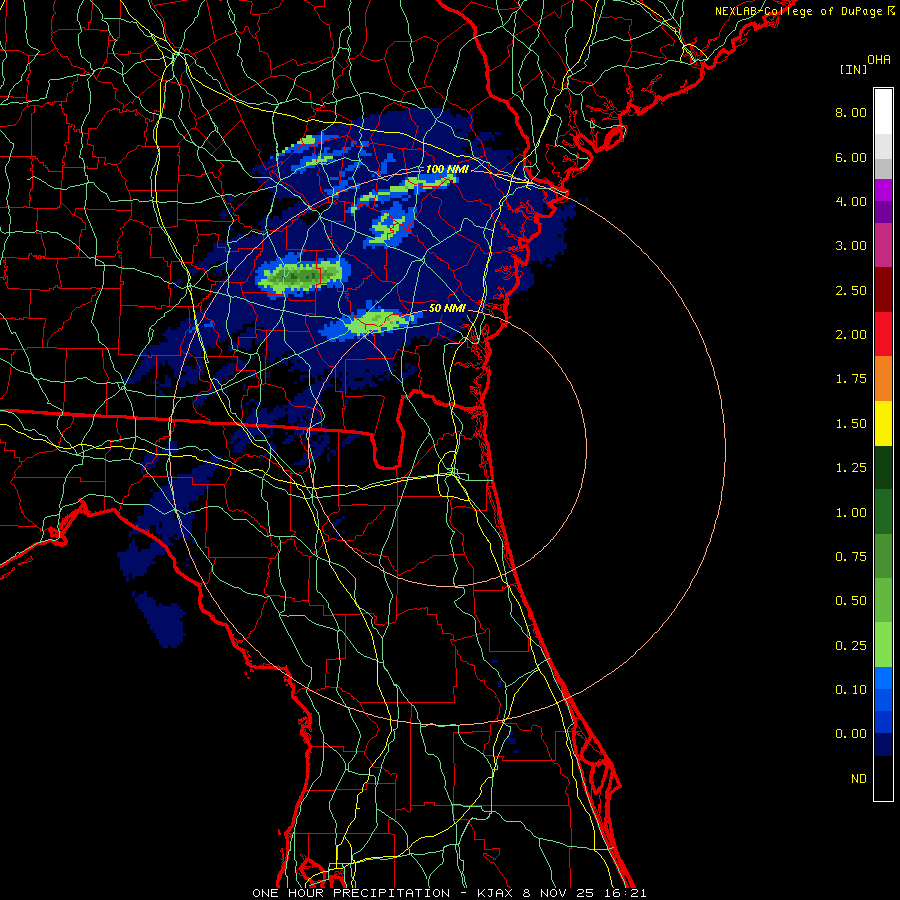Click the '50 NMI' range ring label
Viewport: 900px width, 900px height.
pos(447,308)
